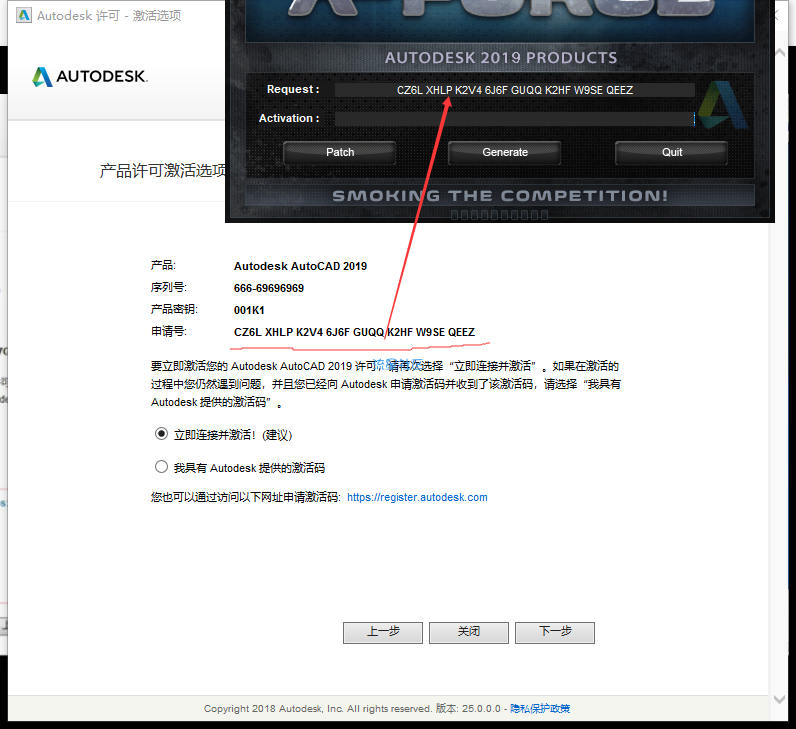The height and width of the screenshot is (729, 796).
Task: Quit the X-Force keygen window
Action: (672, 152)
